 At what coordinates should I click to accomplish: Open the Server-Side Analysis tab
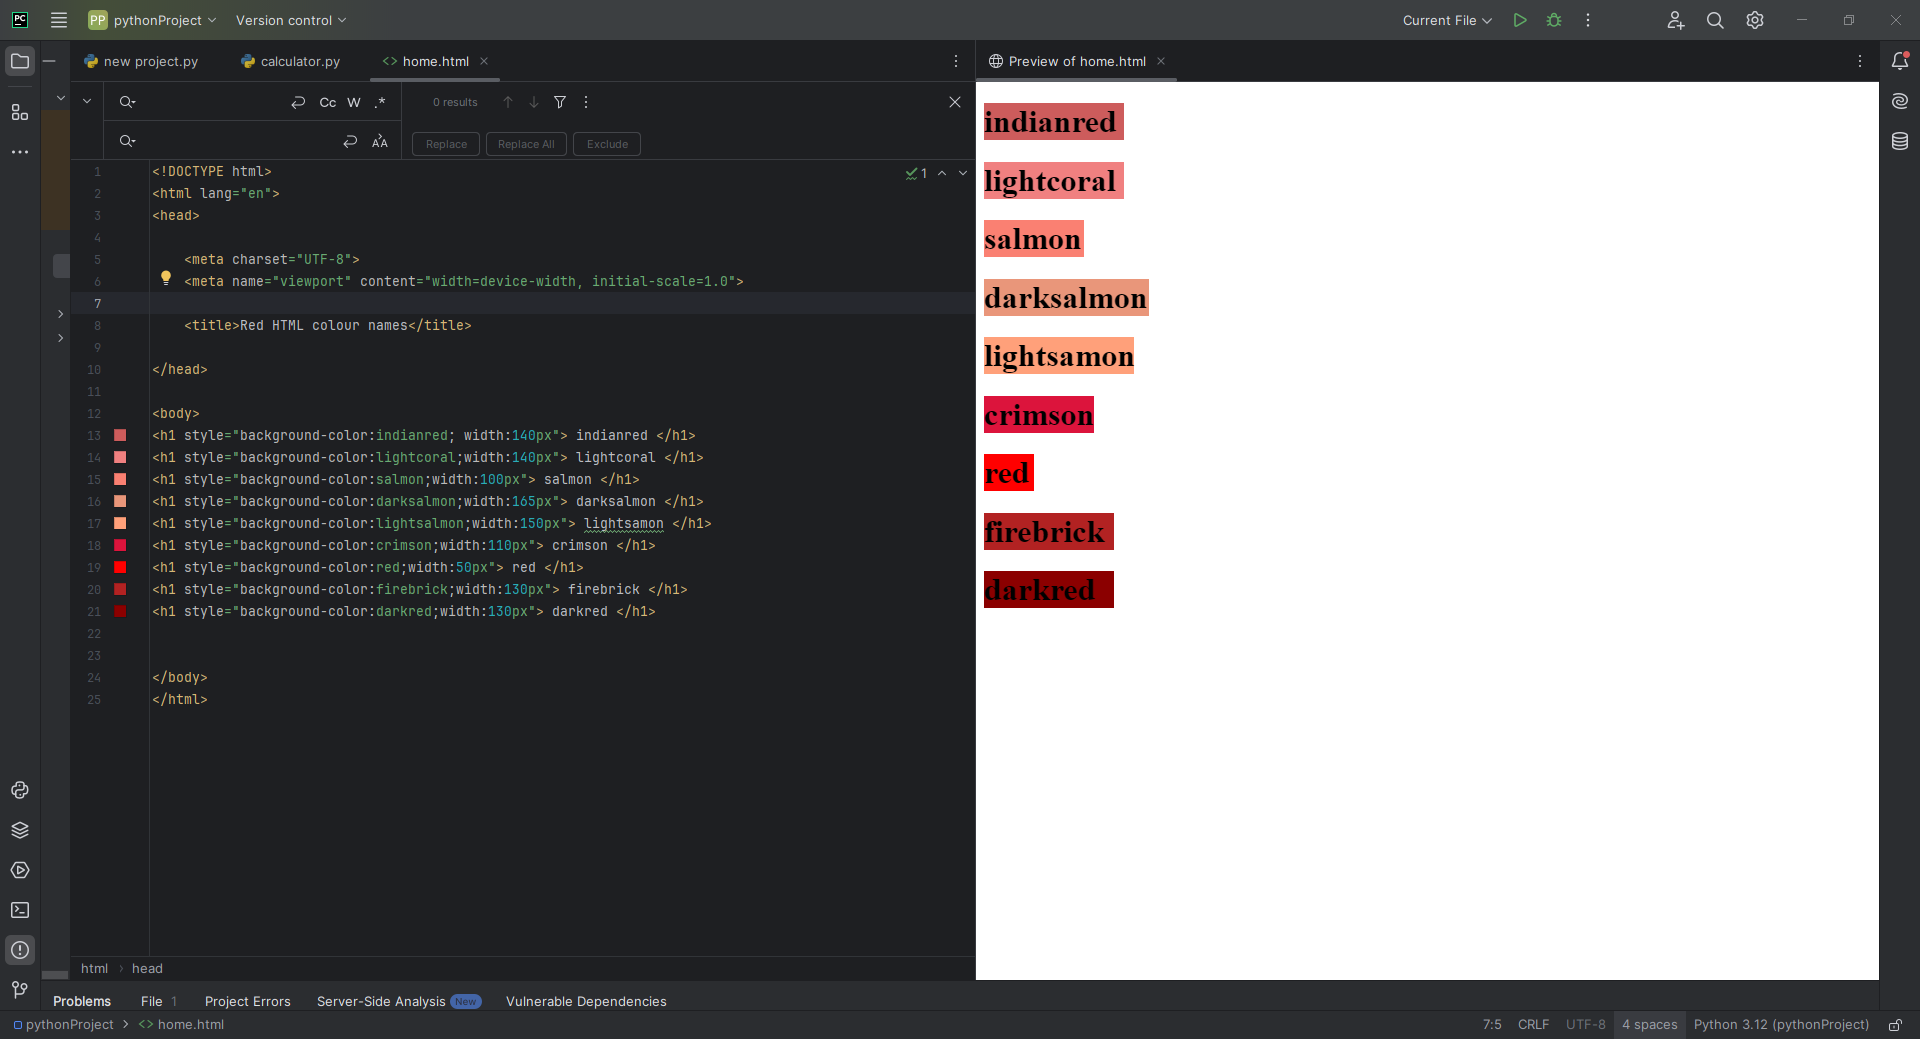point(398,1001)
